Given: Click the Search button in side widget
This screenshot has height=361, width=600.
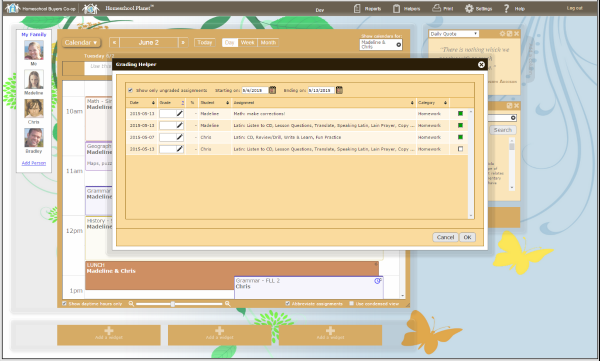Looking at the screenshot, I should [x=502, y=130].
